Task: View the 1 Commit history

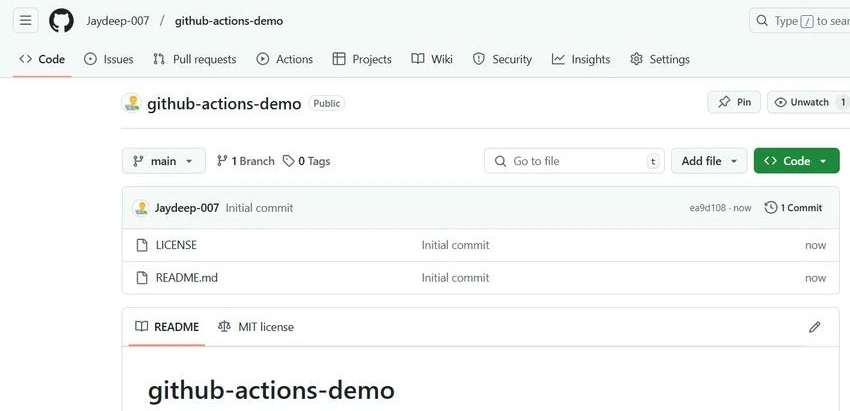Action: point(793,208)
